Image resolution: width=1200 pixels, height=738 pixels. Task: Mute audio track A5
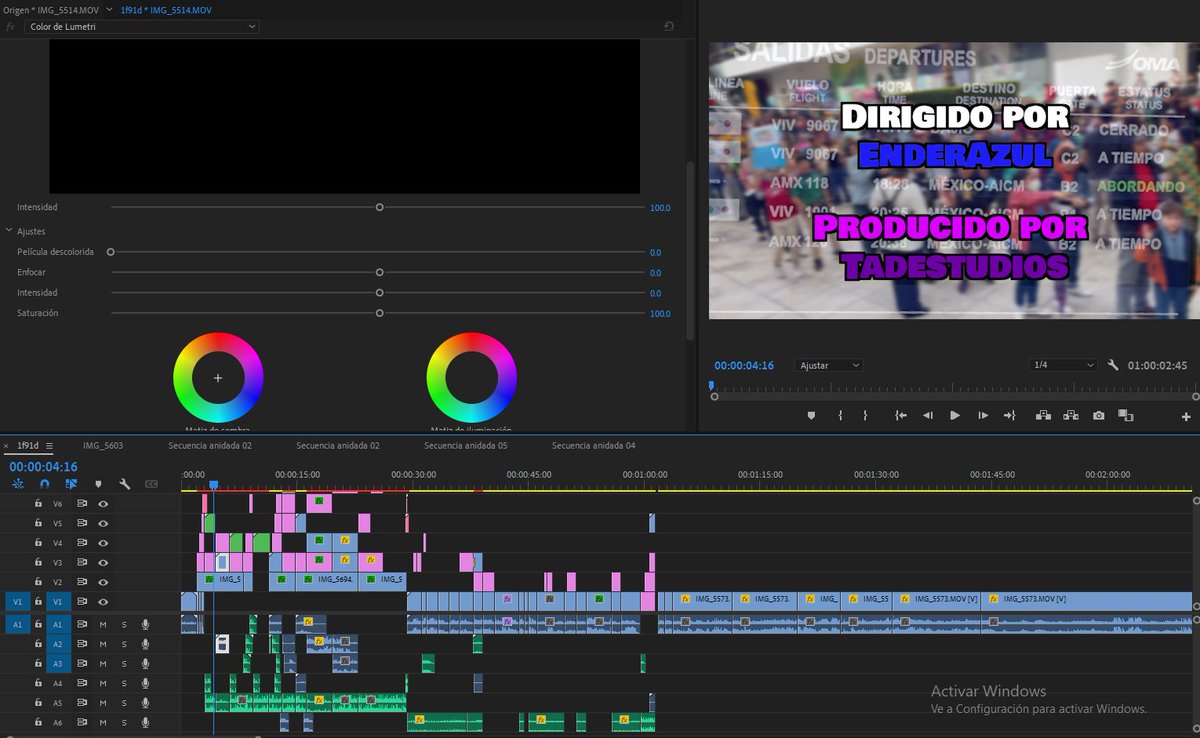102,702
